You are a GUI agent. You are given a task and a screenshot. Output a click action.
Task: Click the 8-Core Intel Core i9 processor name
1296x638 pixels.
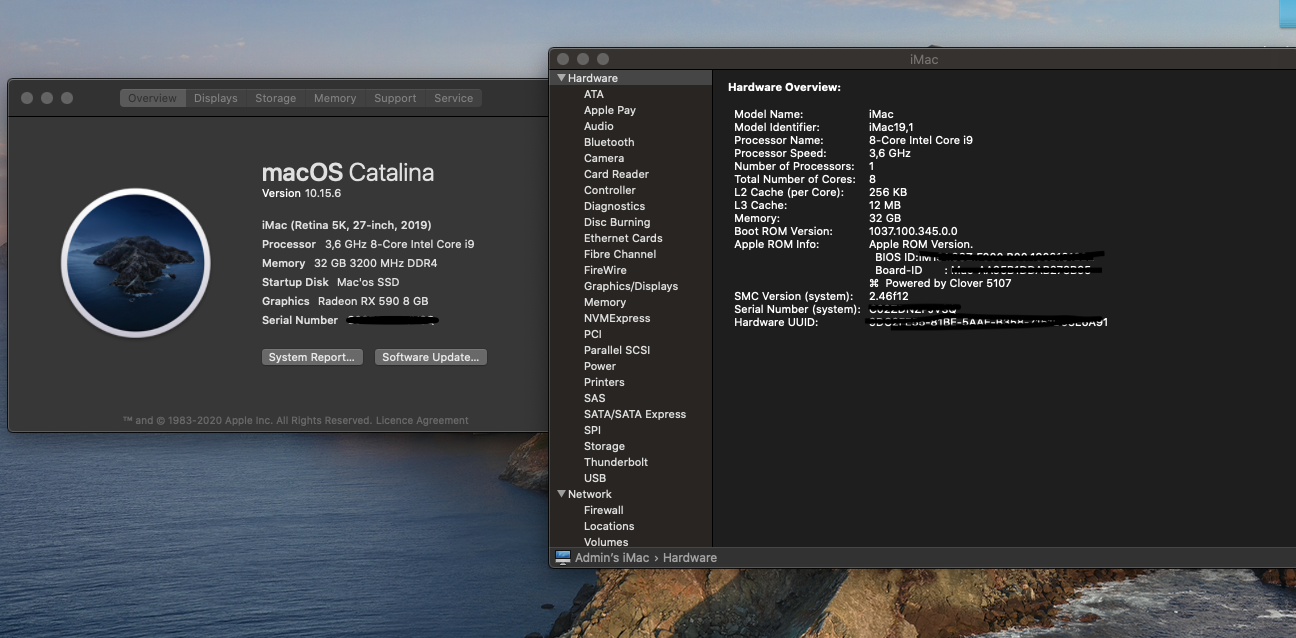(x=921, y=140)
